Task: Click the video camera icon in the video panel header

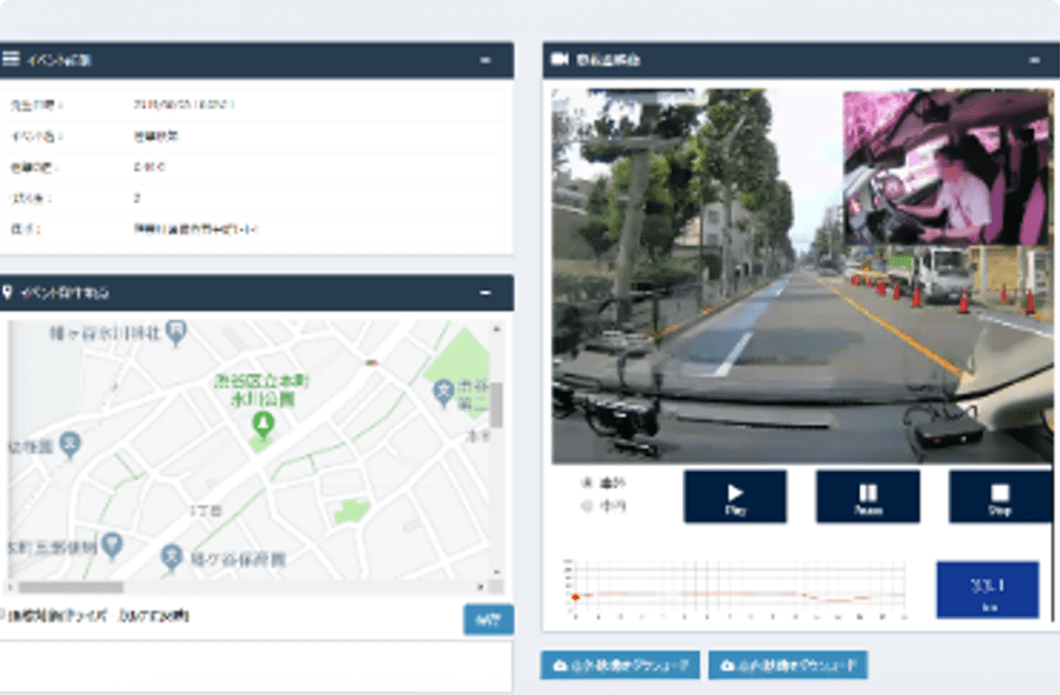Action: tap(560, 59)
